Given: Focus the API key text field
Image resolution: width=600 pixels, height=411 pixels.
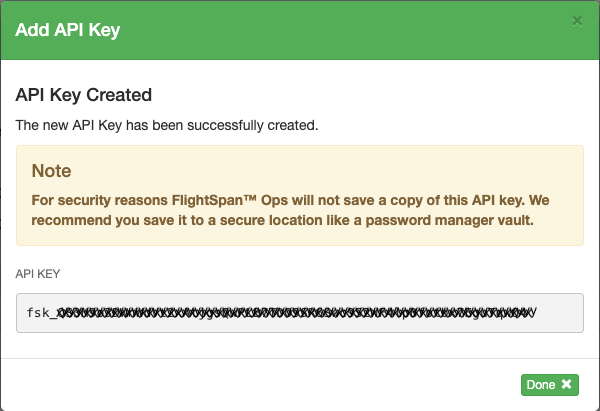Looking at the screenshot, I should point(300,313).
